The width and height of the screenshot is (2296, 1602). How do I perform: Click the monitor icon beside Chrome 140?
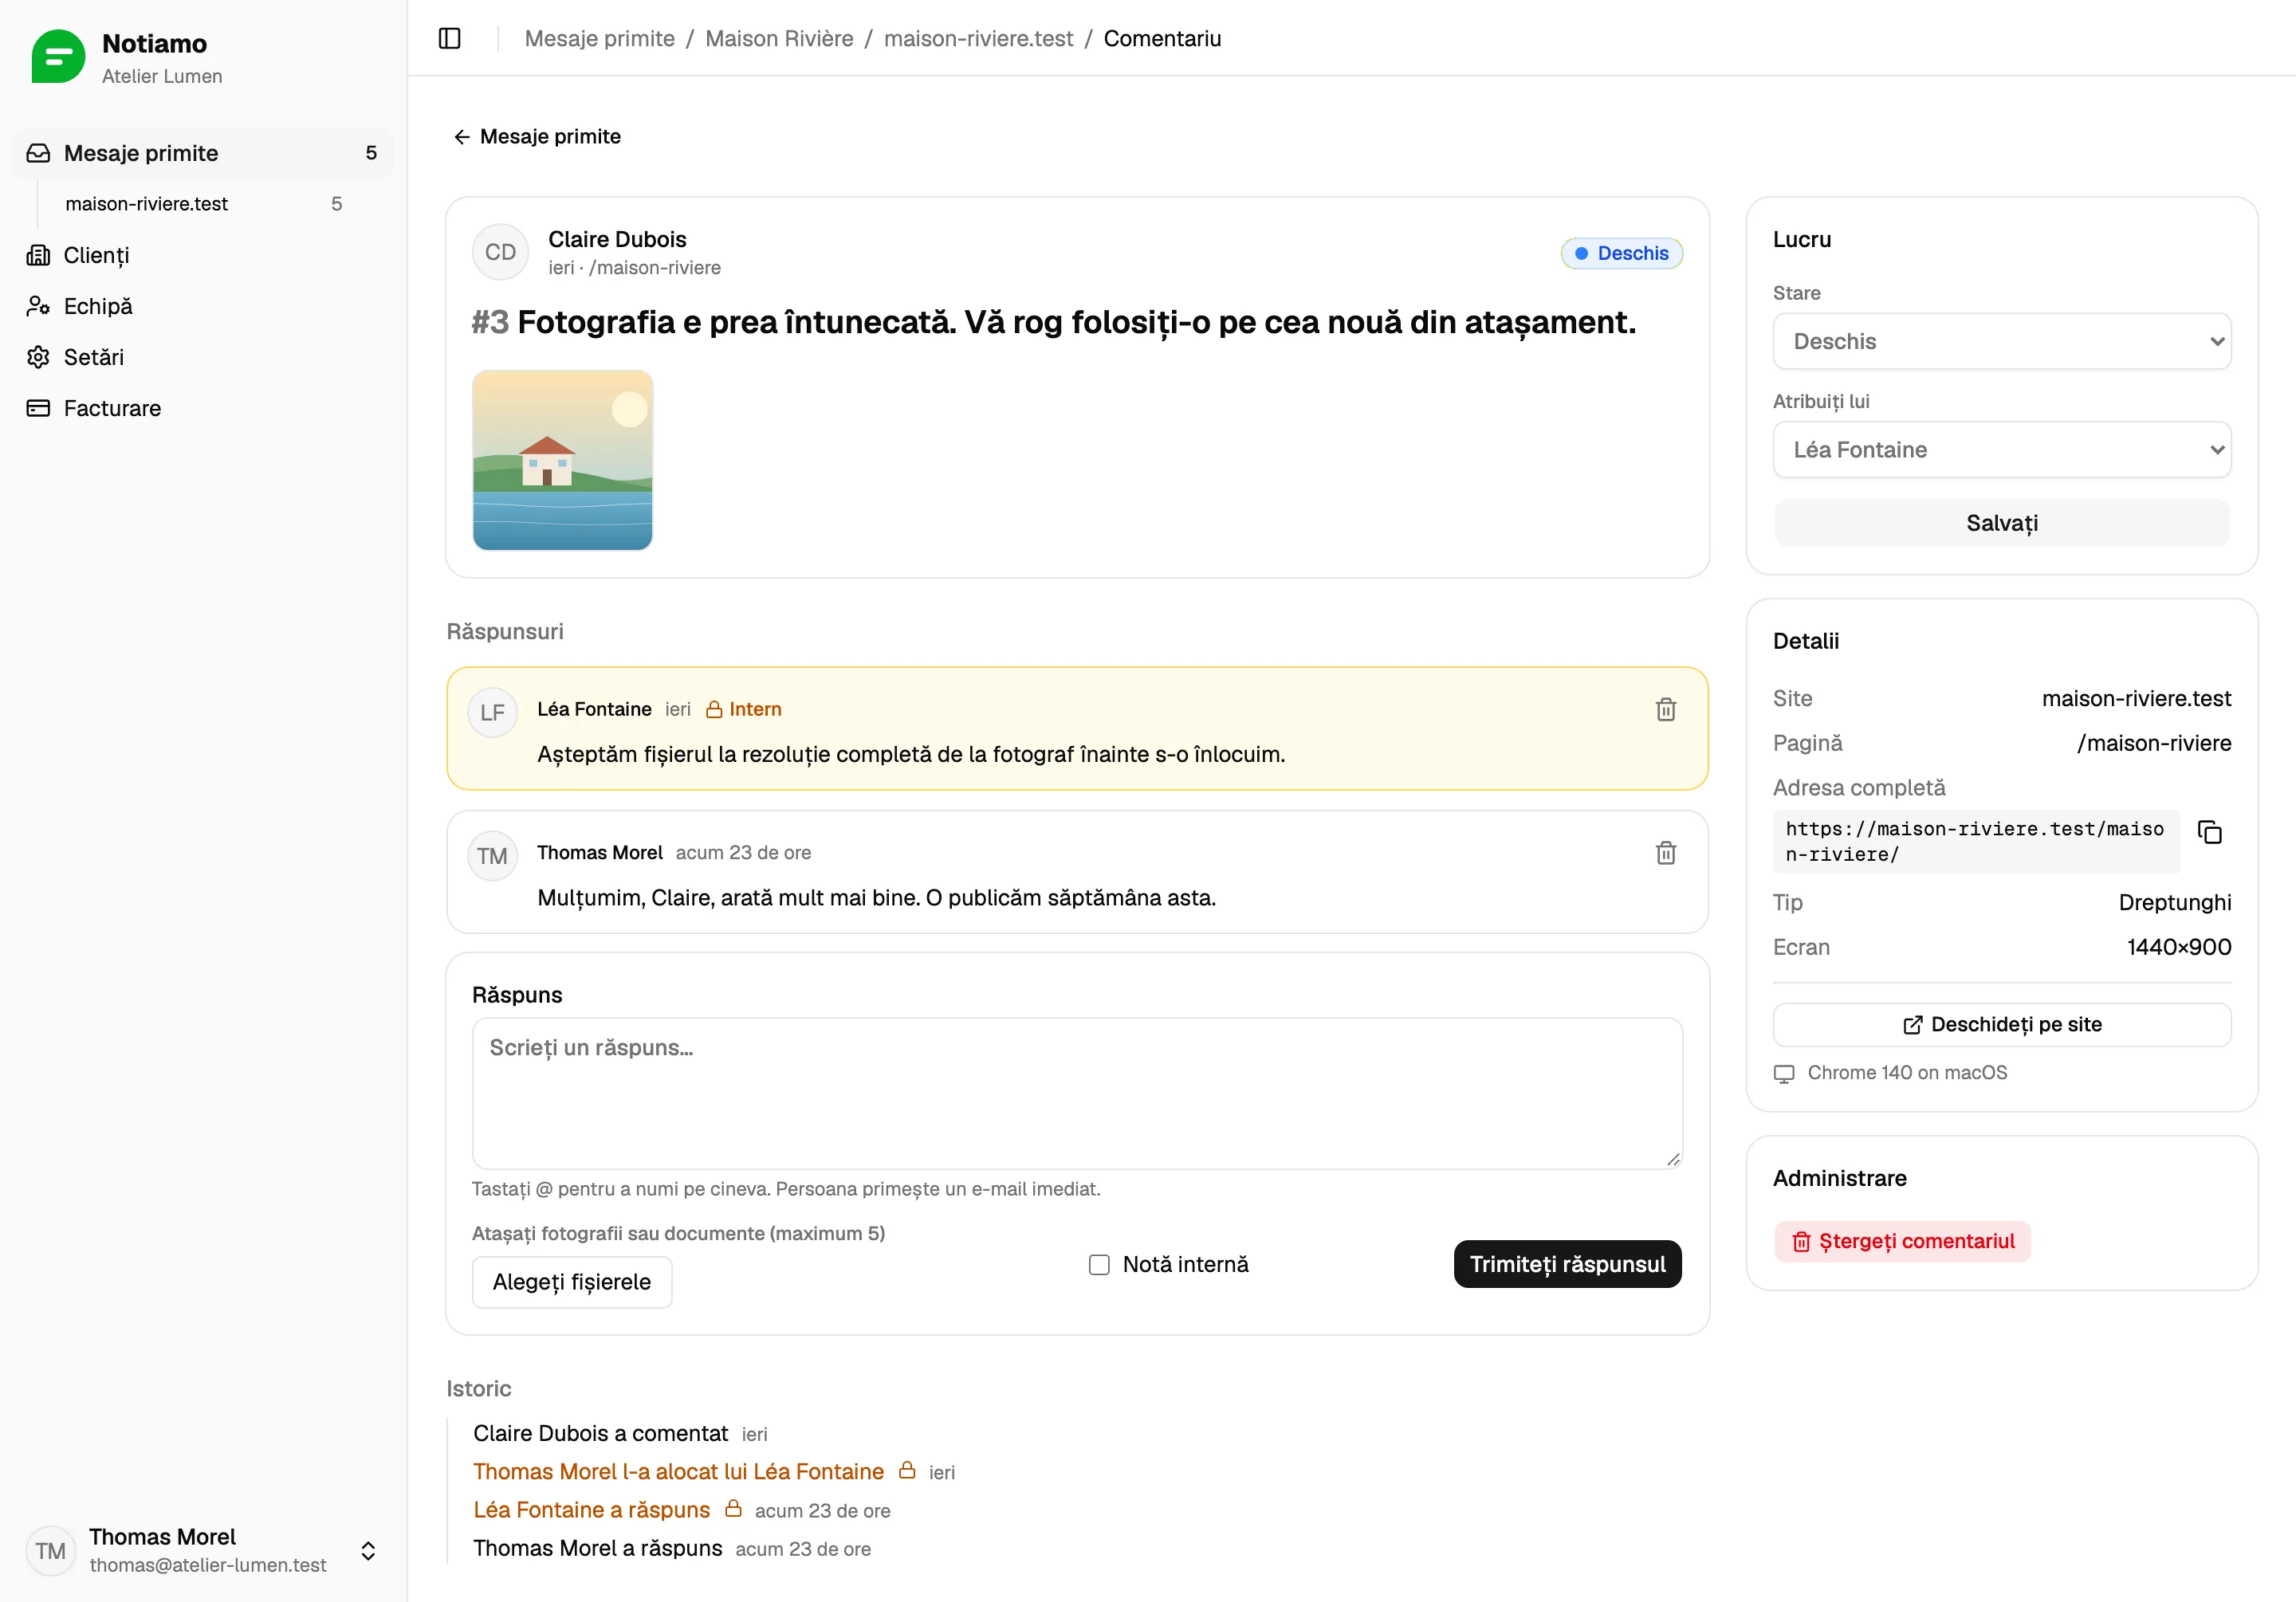click(1784, 1073)
